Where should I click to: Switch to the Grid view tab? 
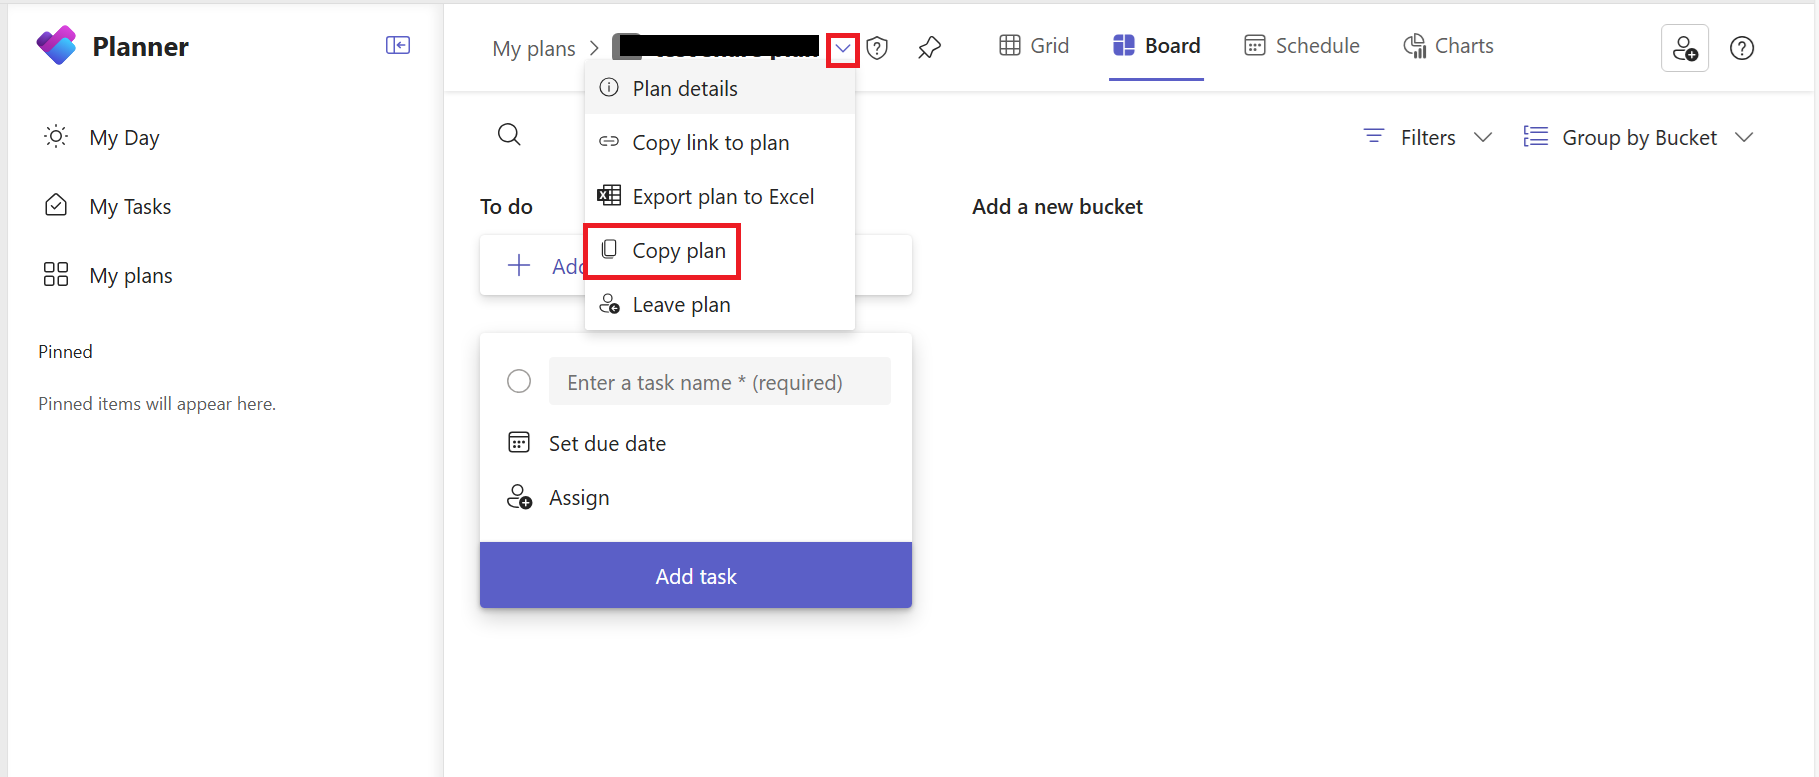(1034, 46)
